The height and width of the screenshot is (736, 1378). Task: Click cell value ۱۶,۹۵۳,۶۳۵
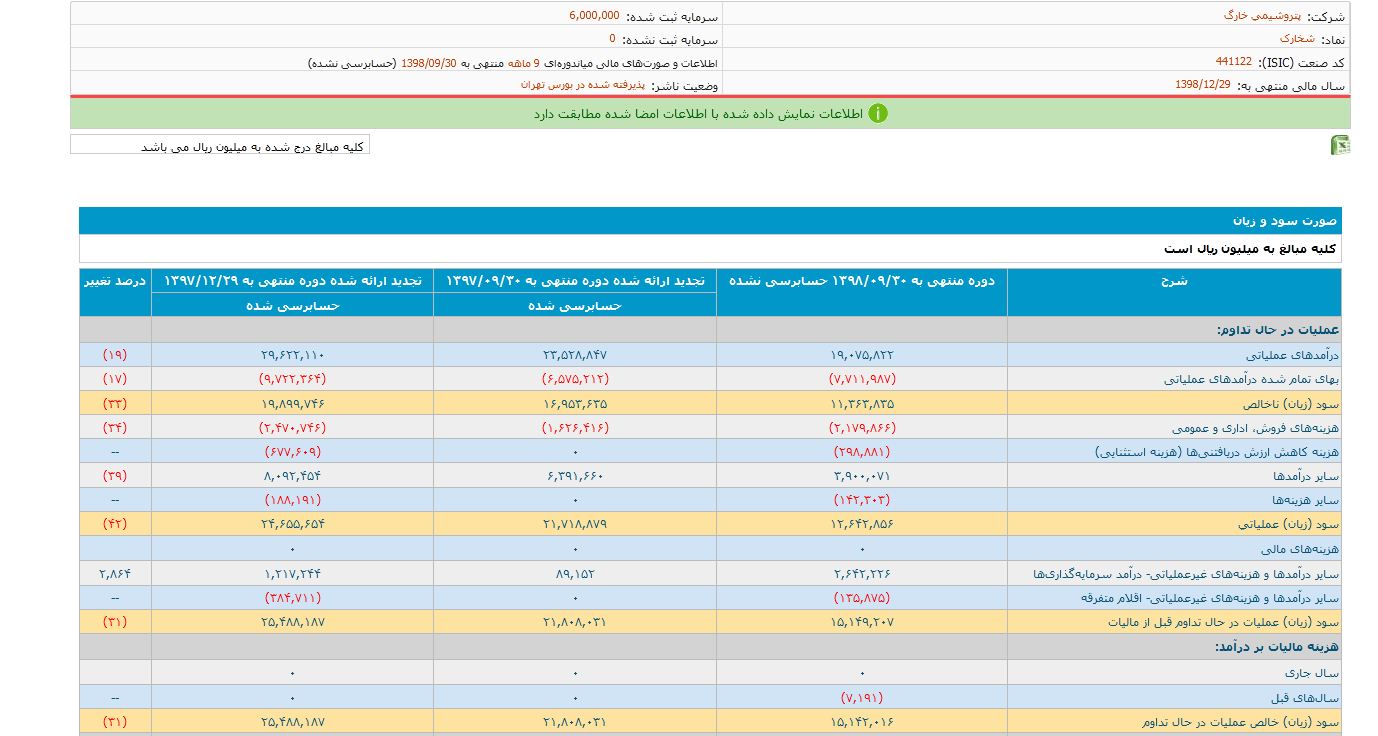(x=575, y=403)
